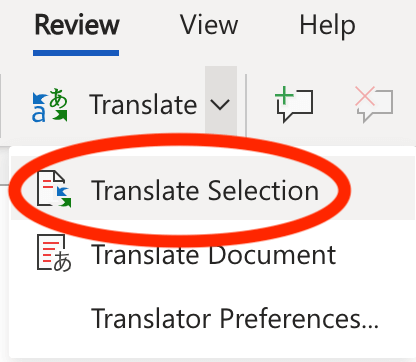Click the vertical separator after Translate

pyautogui.click(x=246, y=105)
